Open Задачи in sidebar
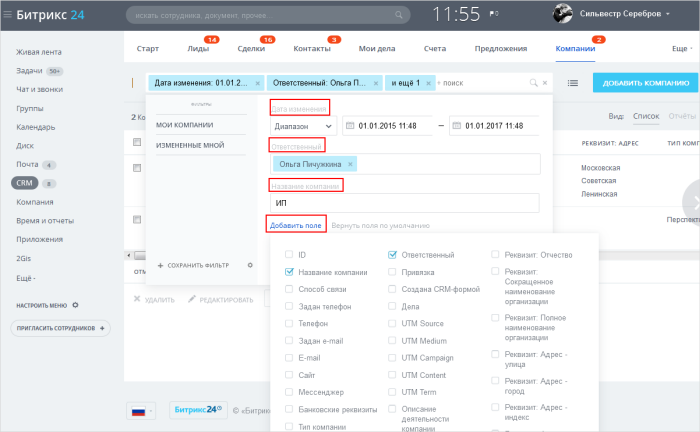 [x=29, y=71]
